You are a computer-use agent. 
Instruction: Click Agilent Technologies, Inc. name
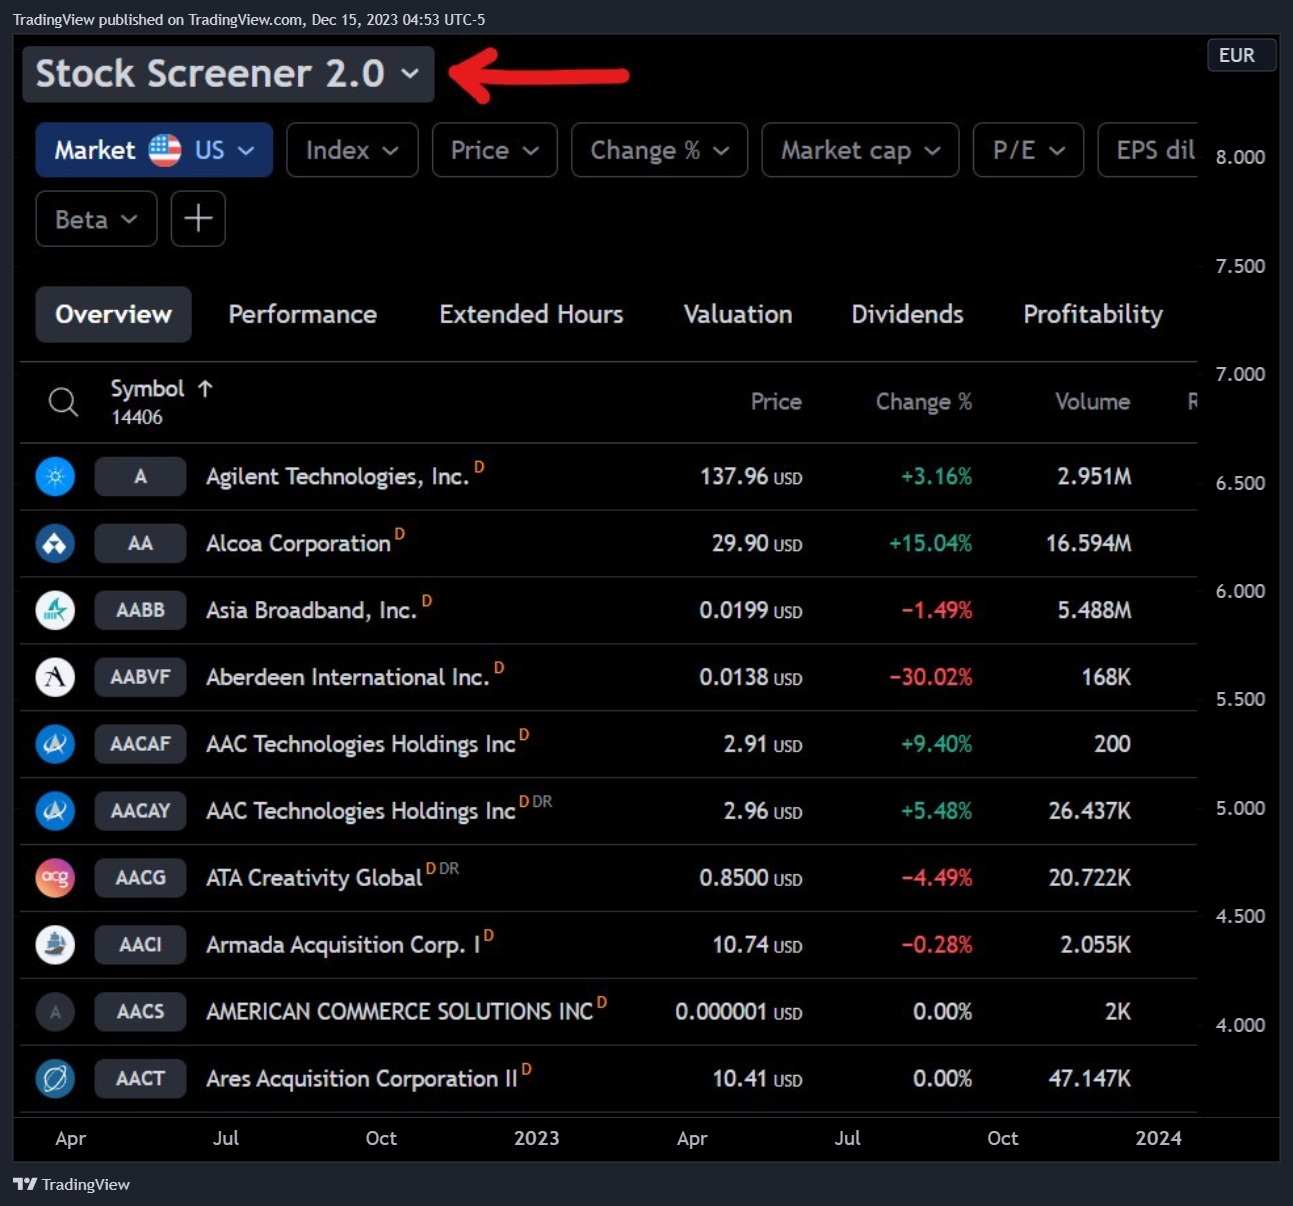pos(337,477)
